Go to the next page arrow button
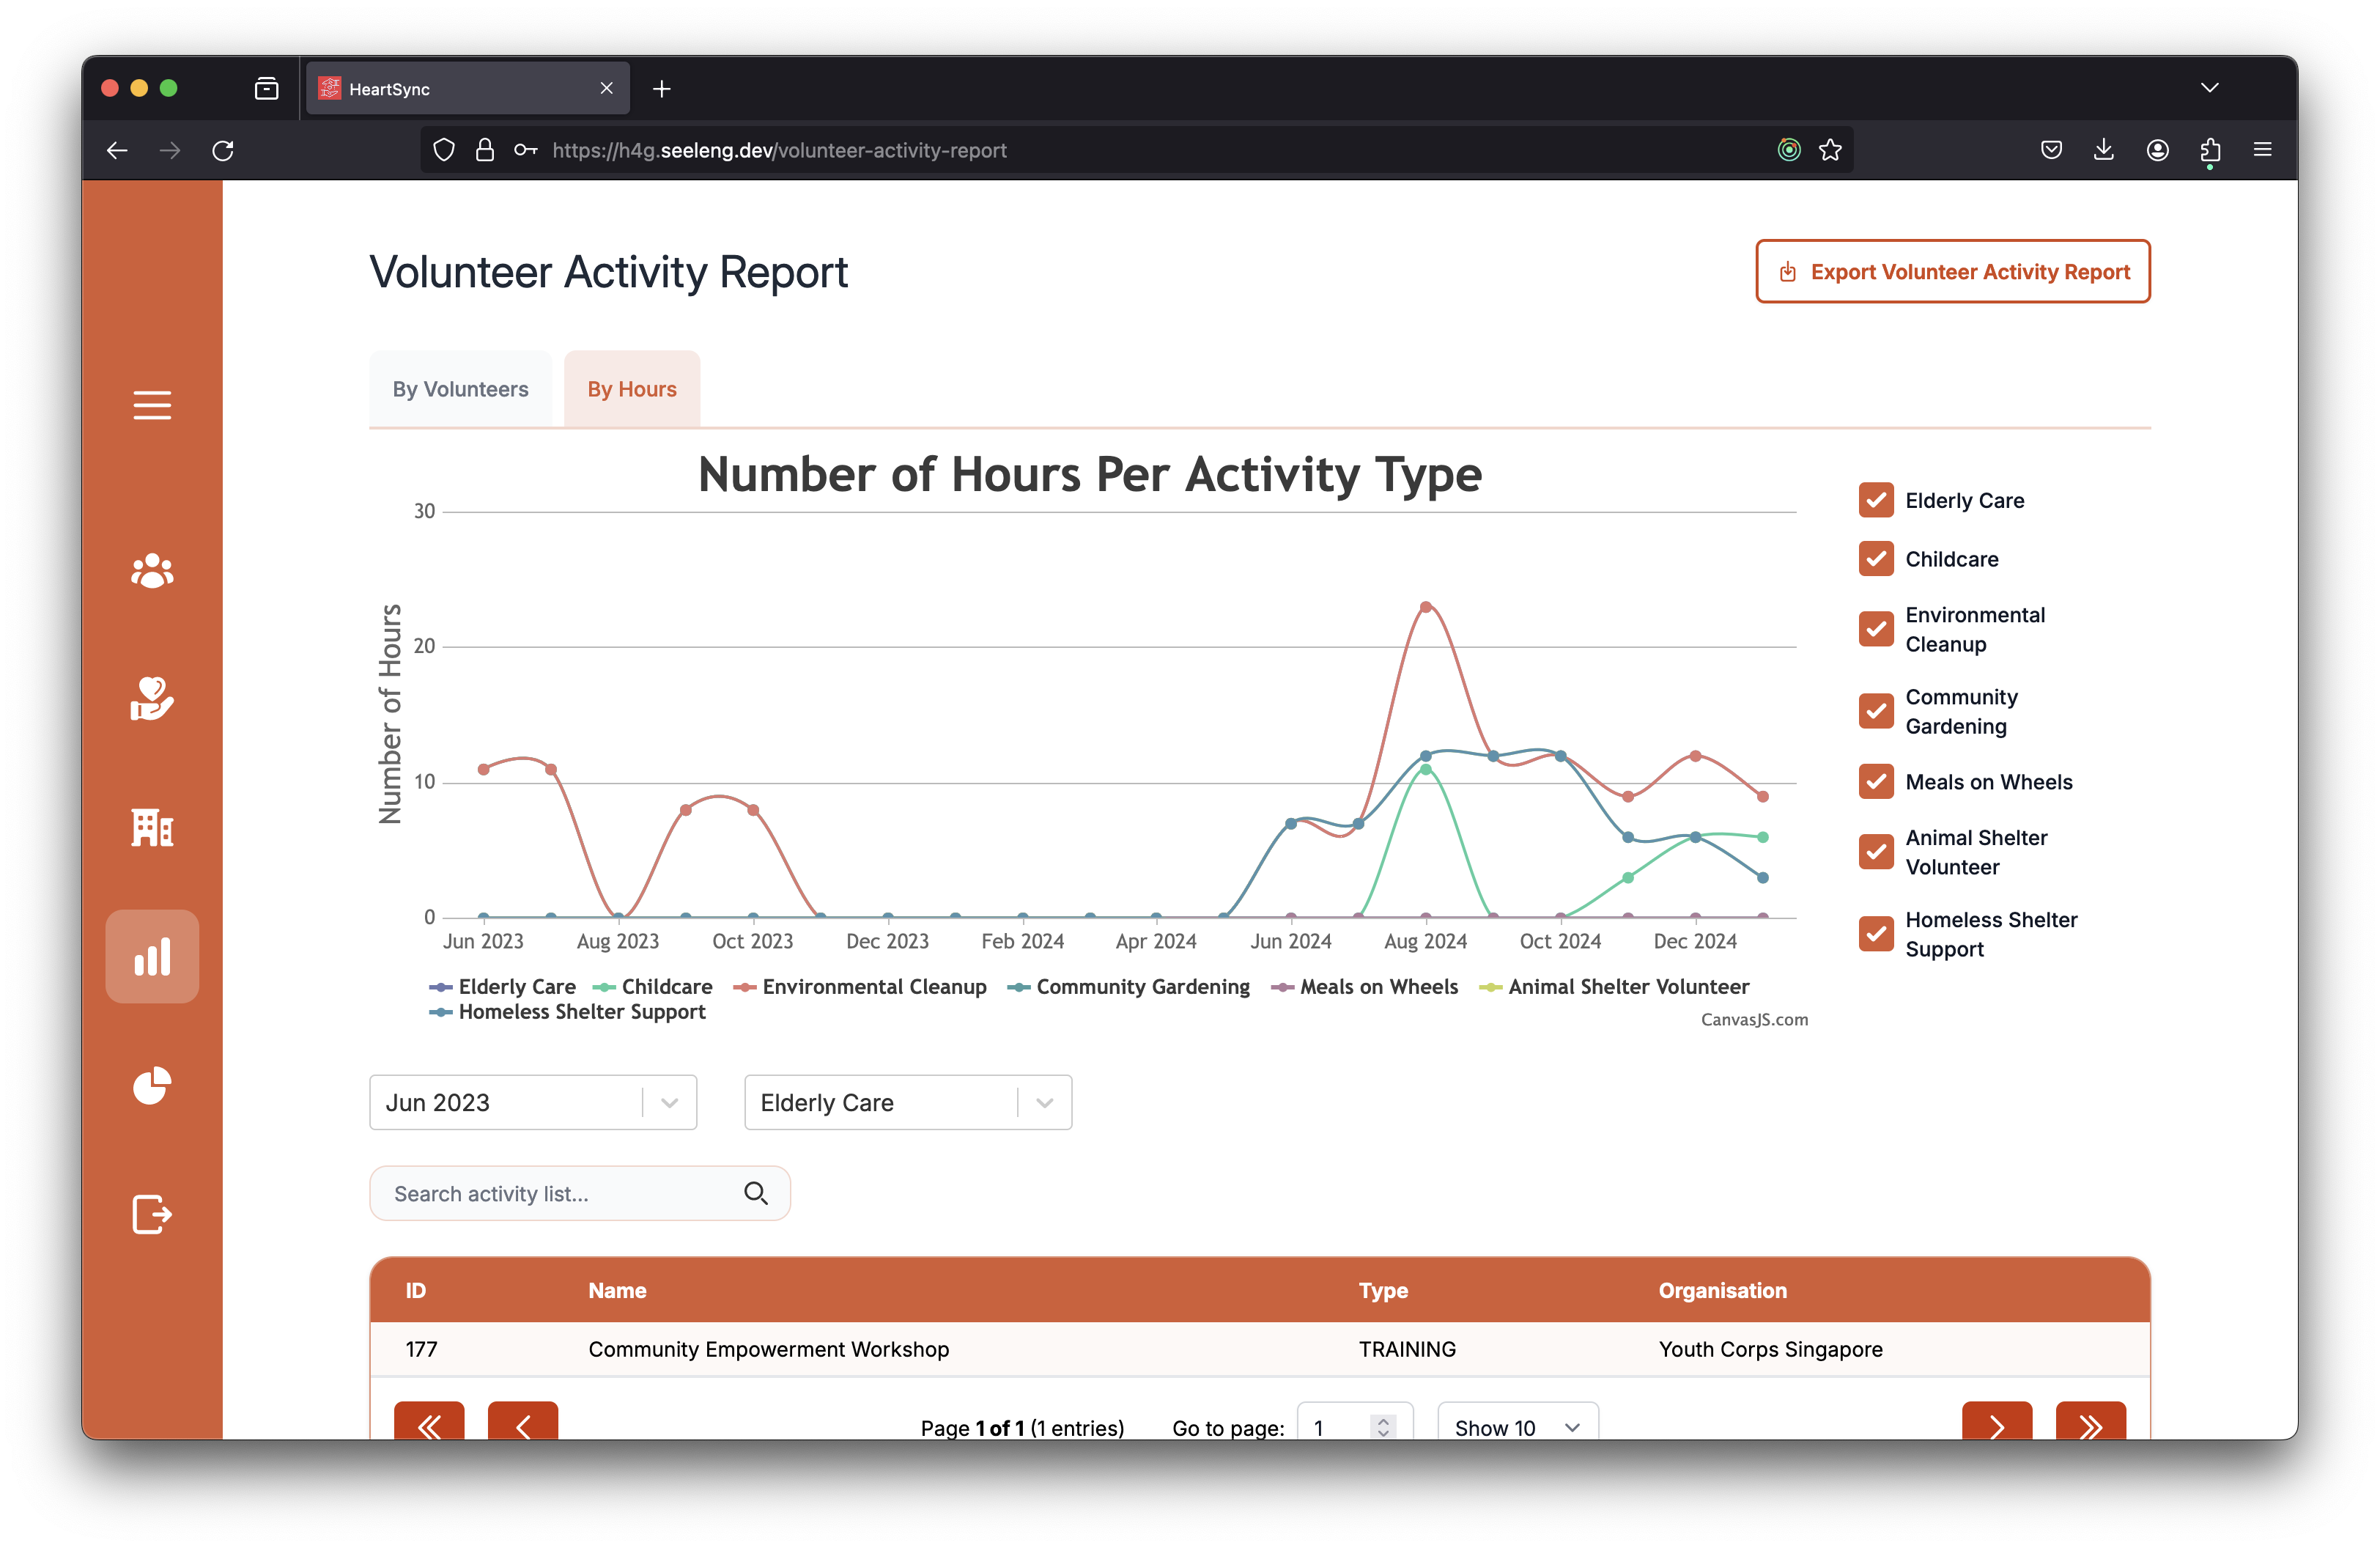Screen dimensions: 2380x1548 point(1996,1425)
